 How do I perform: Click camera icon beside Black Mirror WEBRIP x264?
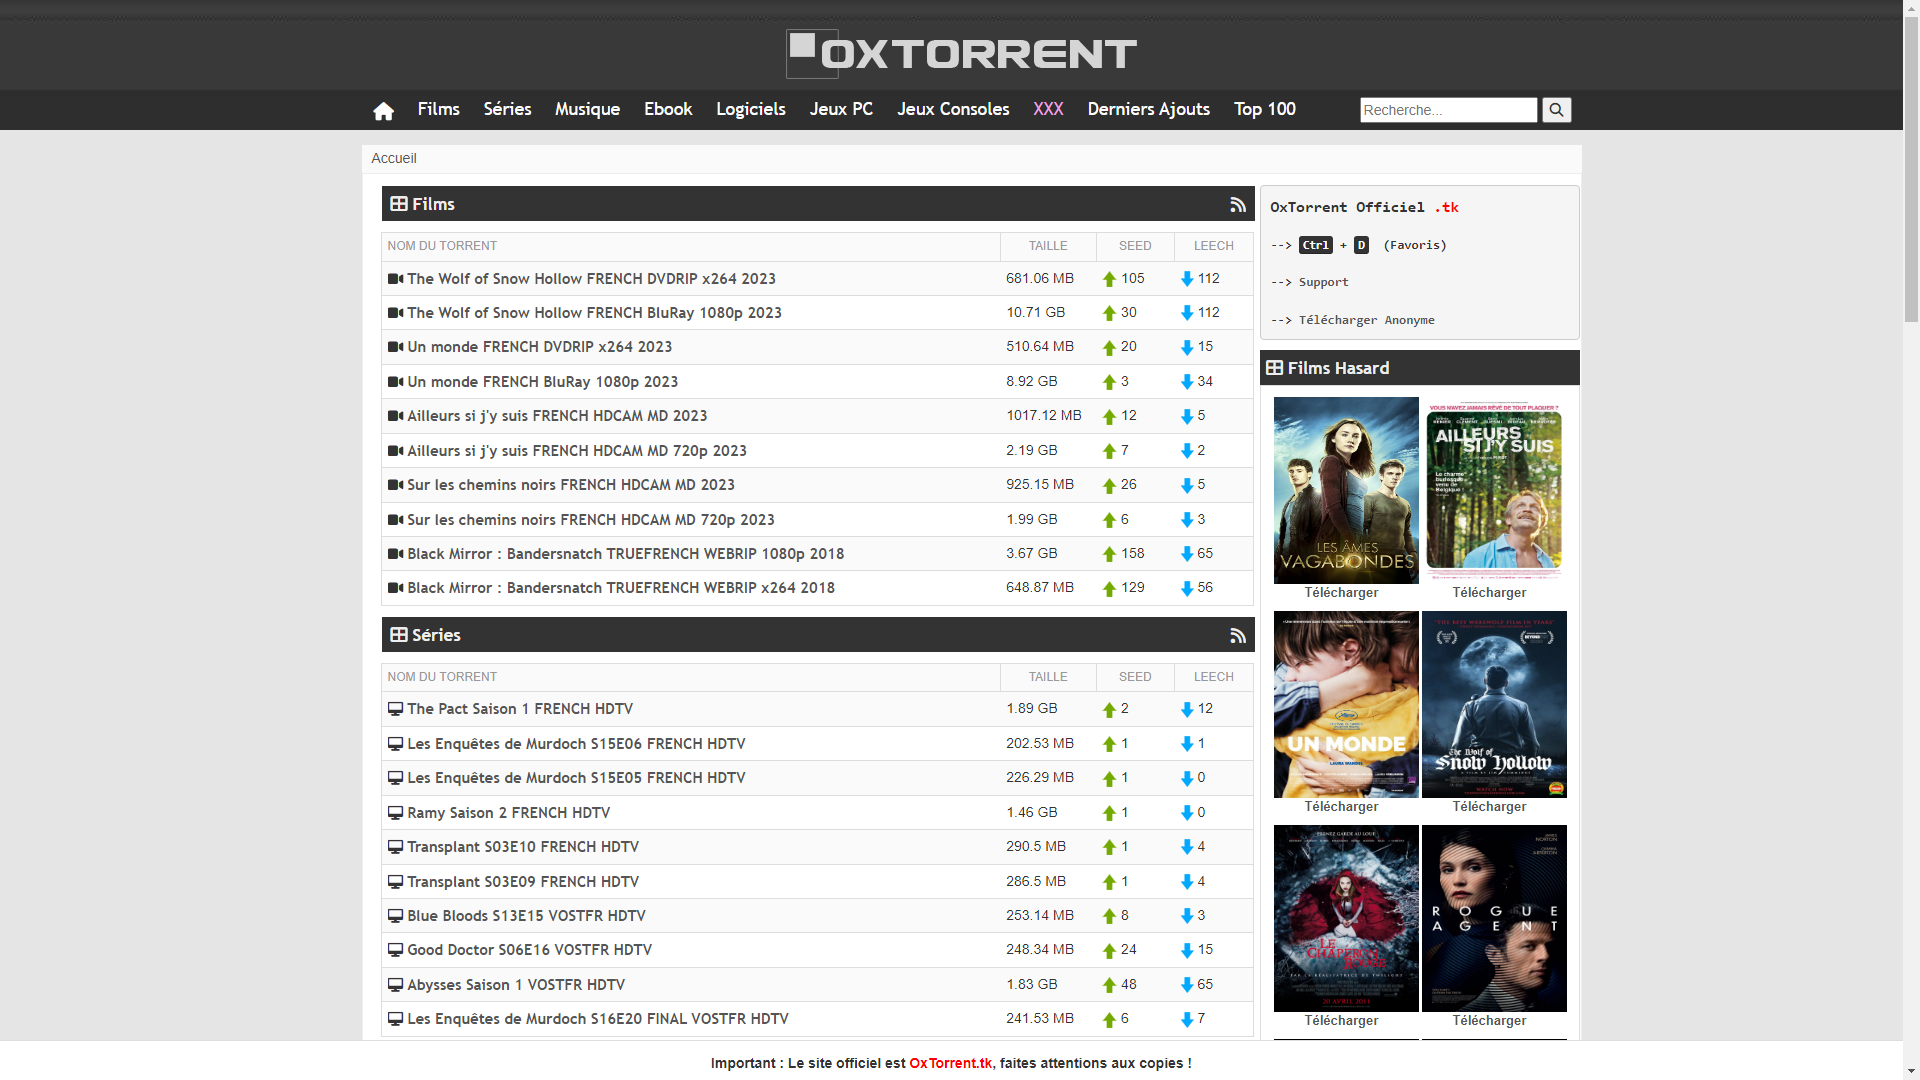pos(395,588)
